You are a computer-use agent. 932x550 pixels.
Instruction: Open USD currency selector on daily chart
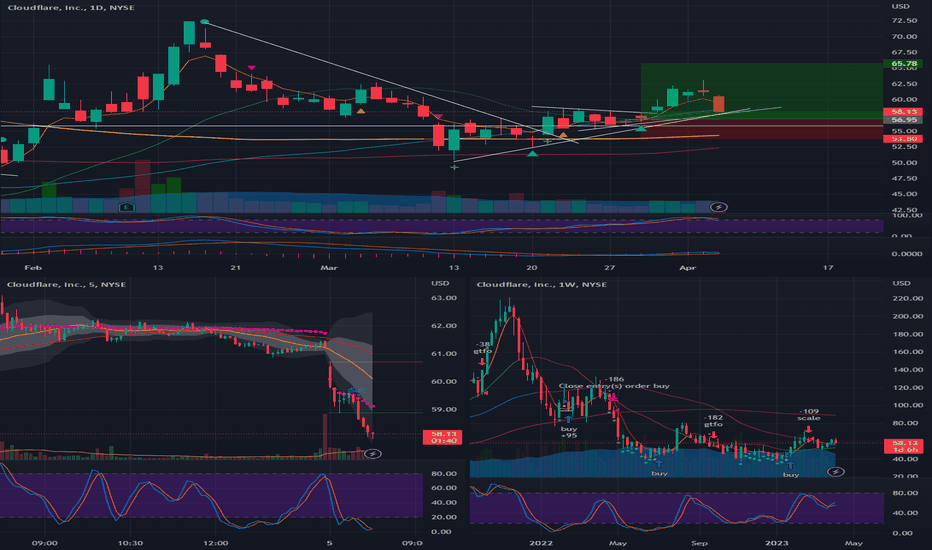900,6
